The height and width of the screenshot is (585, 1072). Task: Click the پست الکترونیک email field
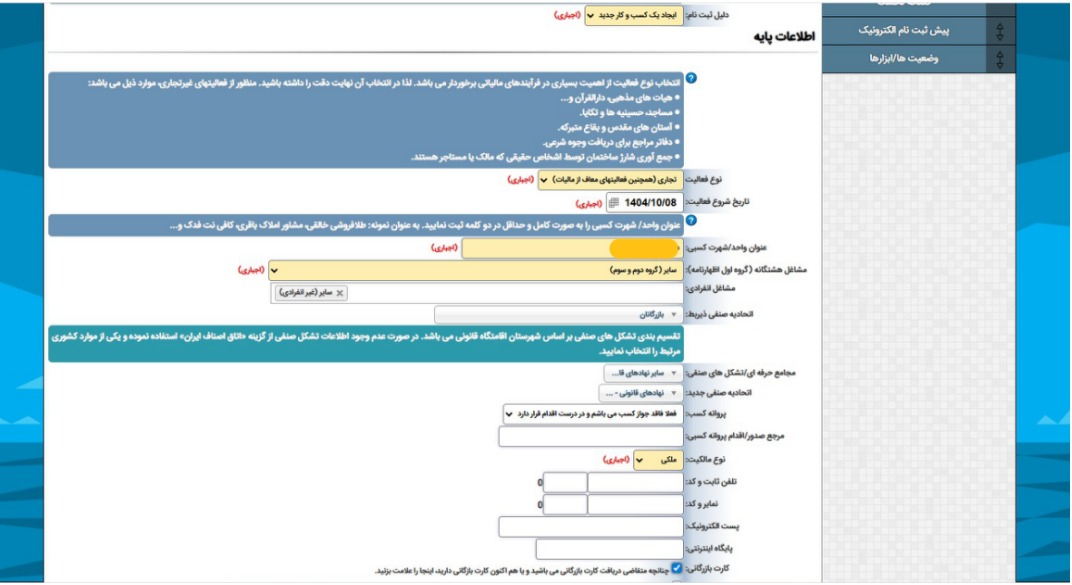(x=591, y=526)
